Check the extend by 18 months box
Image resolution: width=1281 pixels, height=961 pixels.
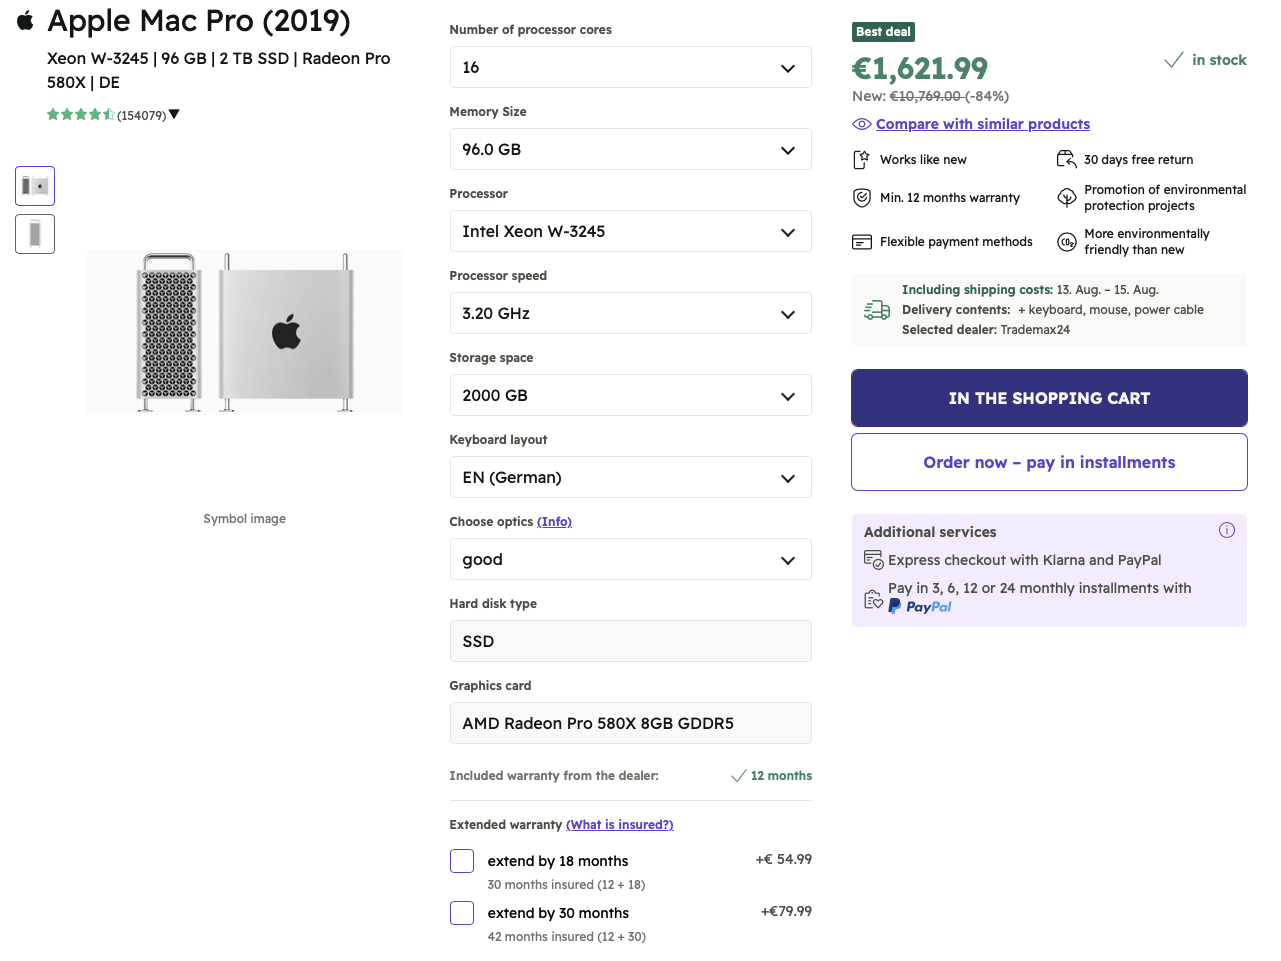tap(462, 861)
